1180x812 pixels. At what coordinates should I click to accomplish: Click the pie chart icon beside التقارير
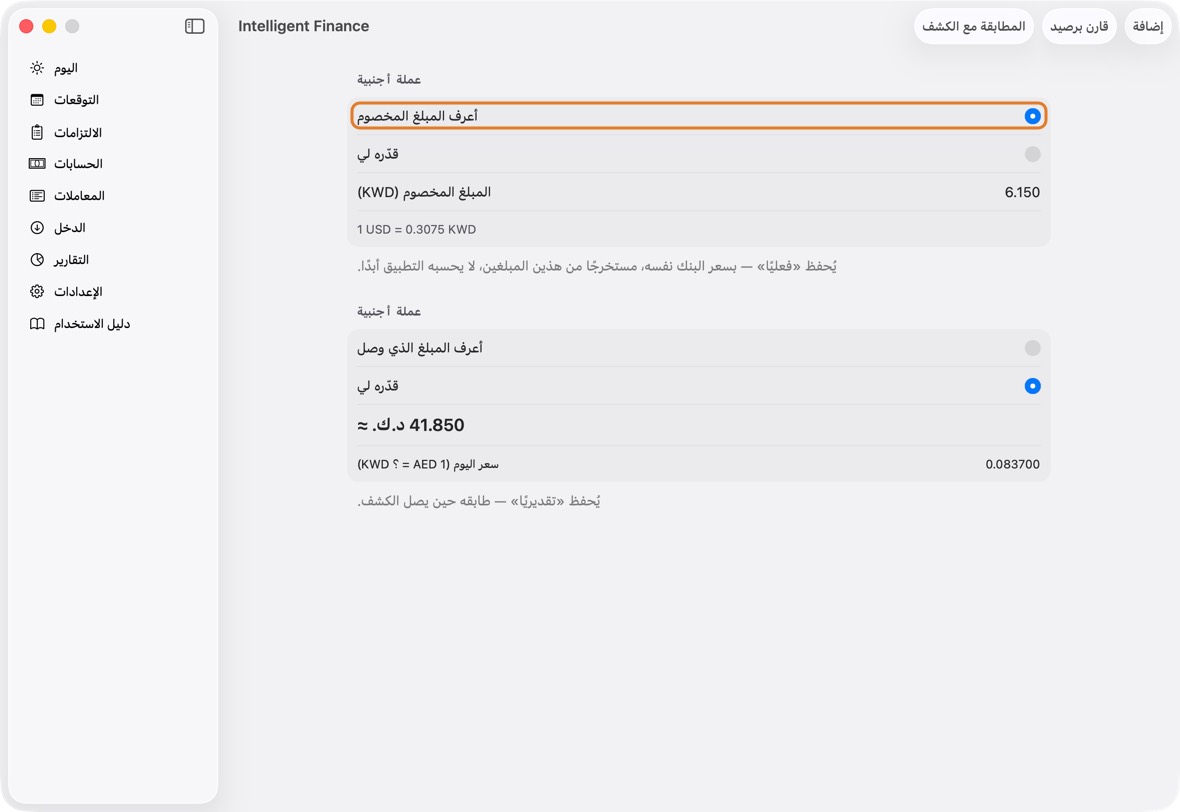(x=37, y=260)
